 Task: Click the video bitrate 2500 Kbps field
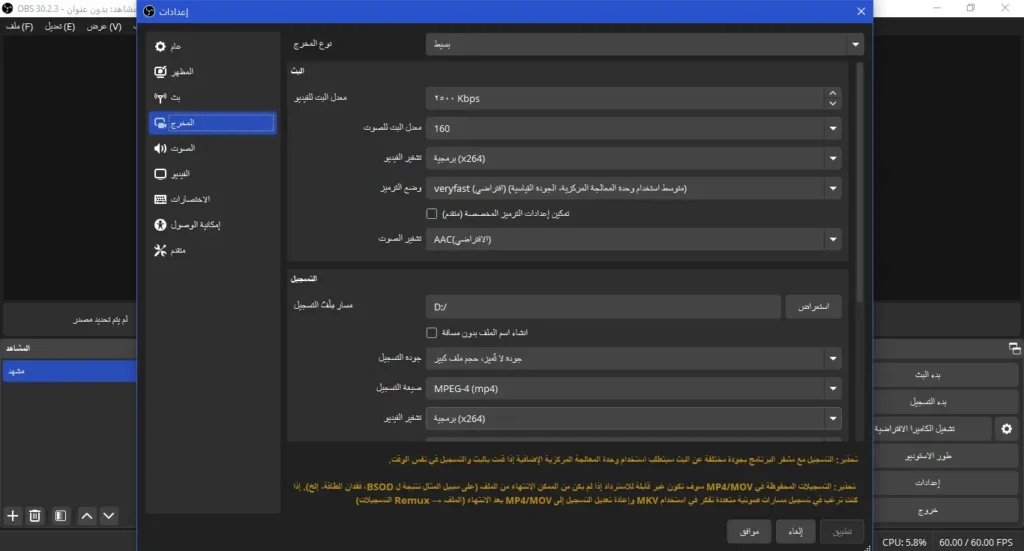[x=625, y=99]
